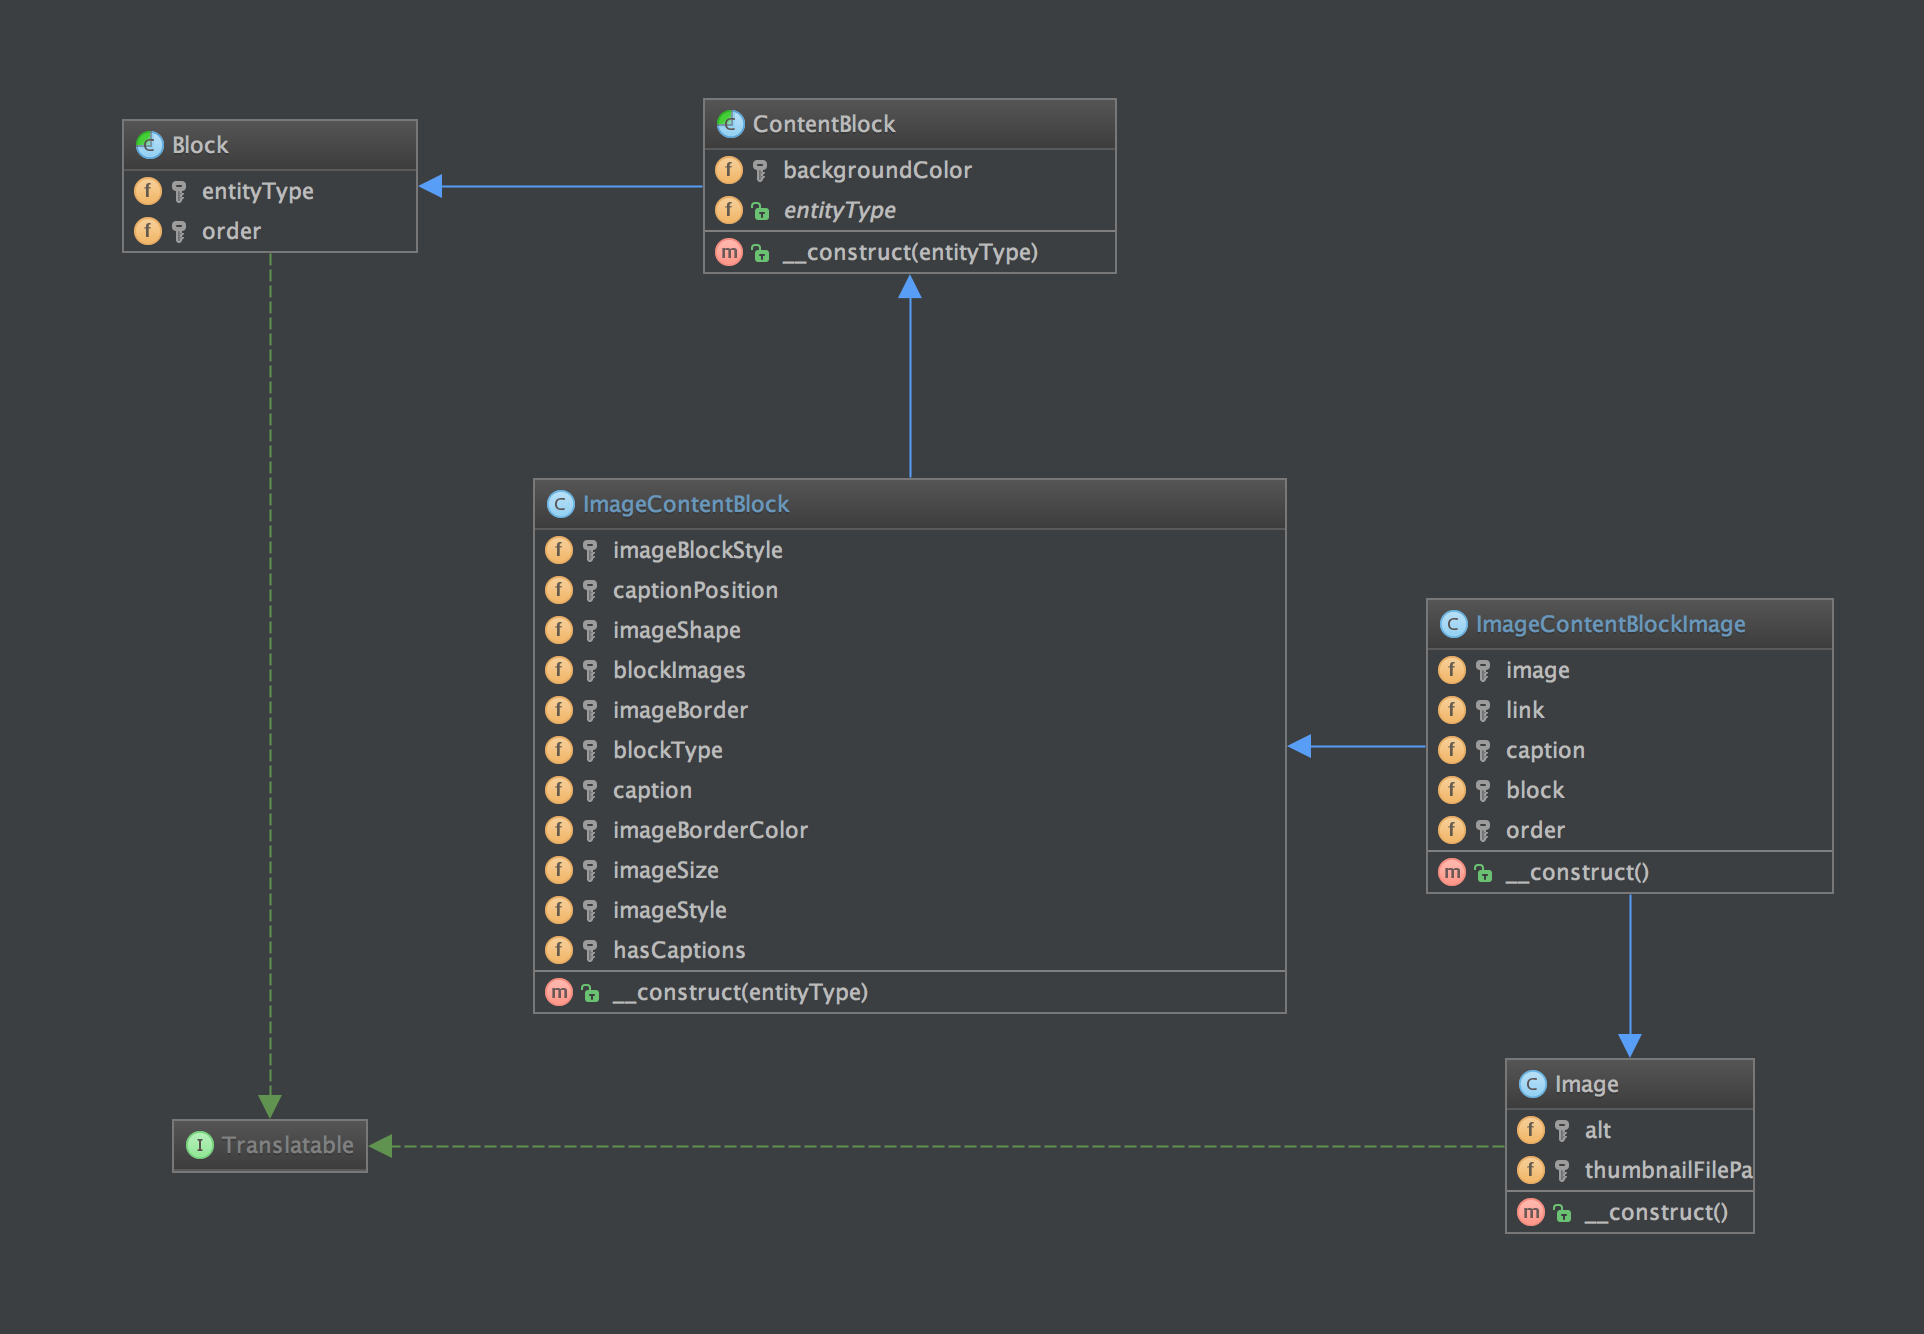Click field icon beside captionPosition

click(559, 590)
